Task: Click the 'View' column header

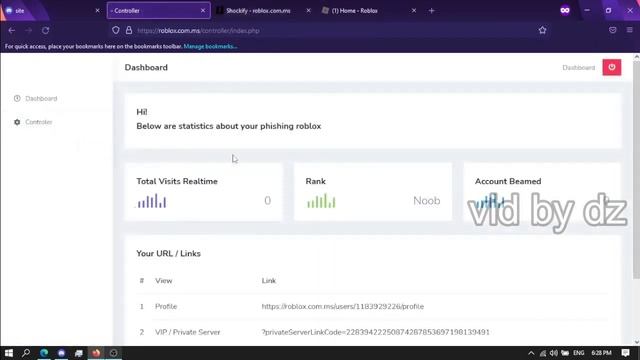Action: (164, 281)
